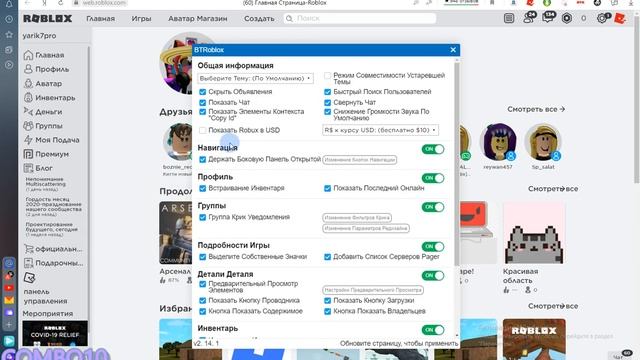640x360 pixels.
Task: Switch off the Профиль ON toggle
Action: (x=433, y=178)
